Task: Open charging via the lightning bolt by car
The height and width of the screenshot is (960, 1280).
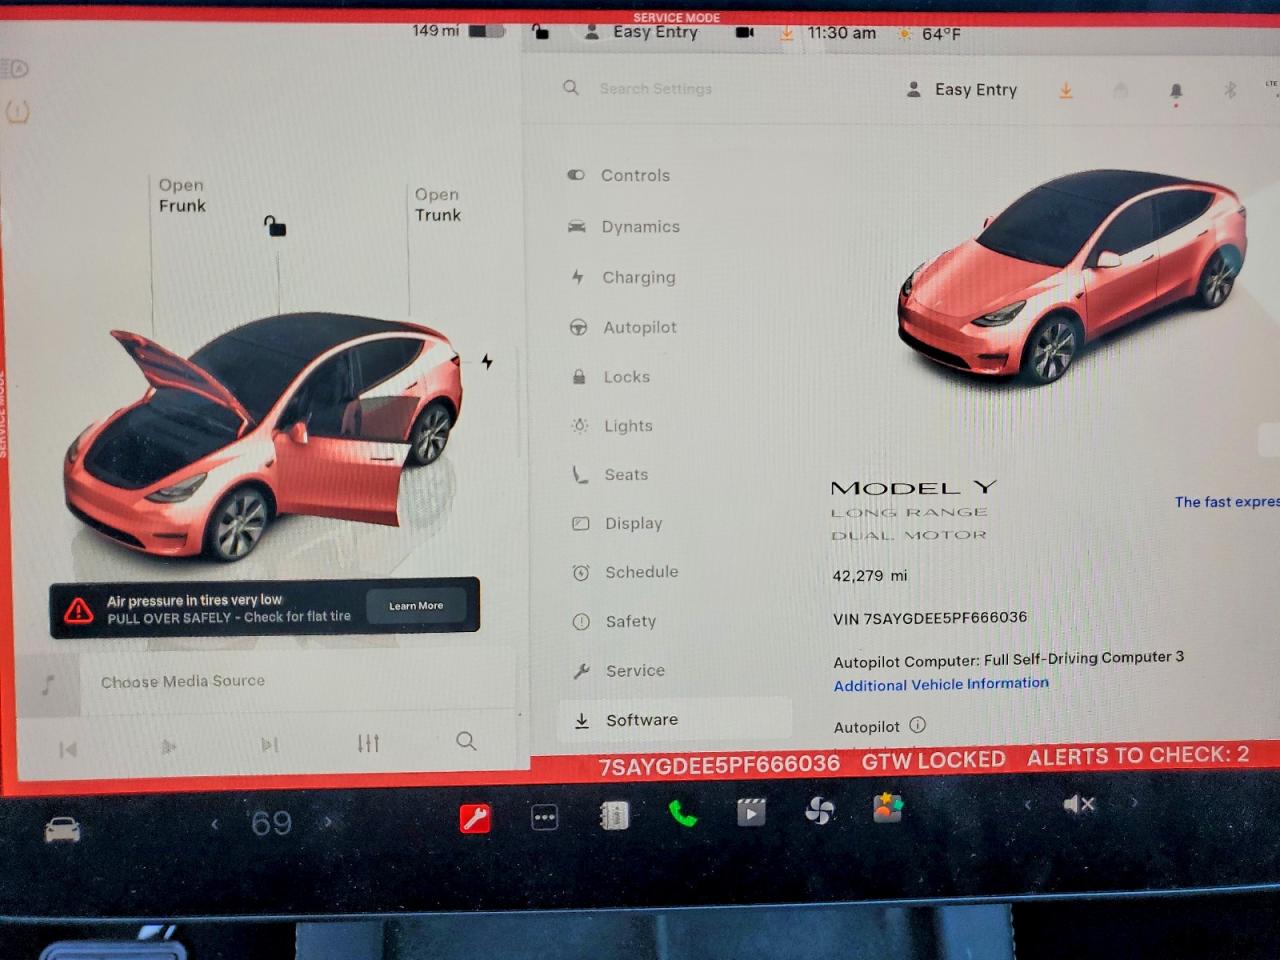Action: pyautogui.click(x=487, y=361)
